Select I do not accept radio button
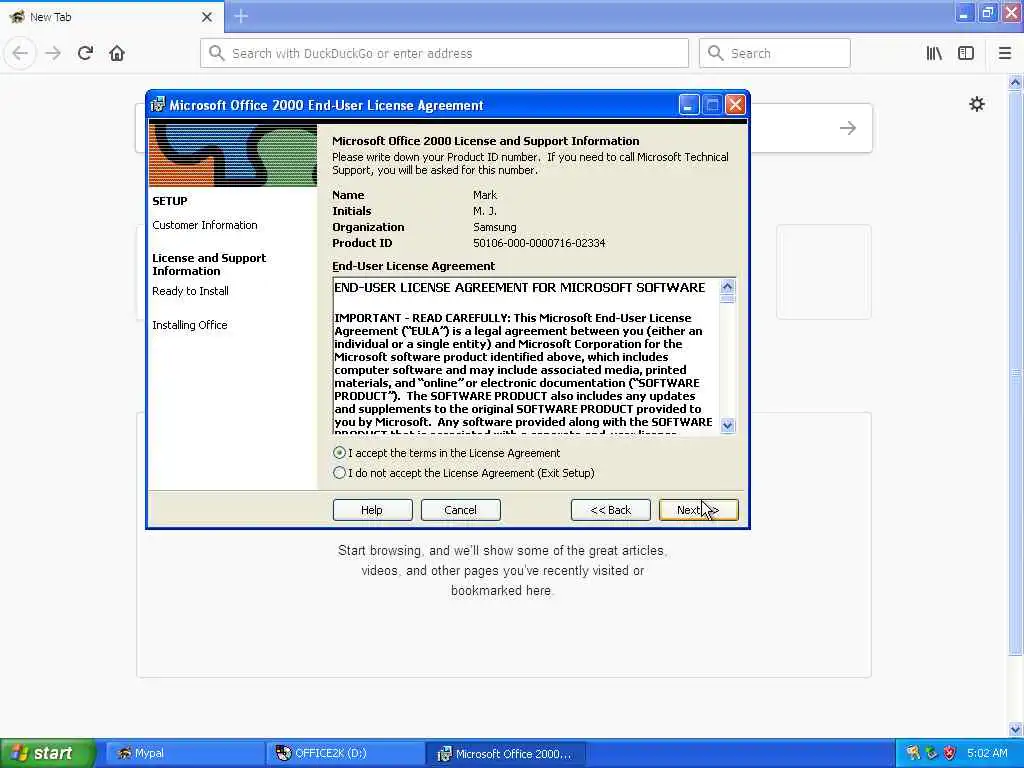Viewport: 1024px width, 768px height. 339,473
